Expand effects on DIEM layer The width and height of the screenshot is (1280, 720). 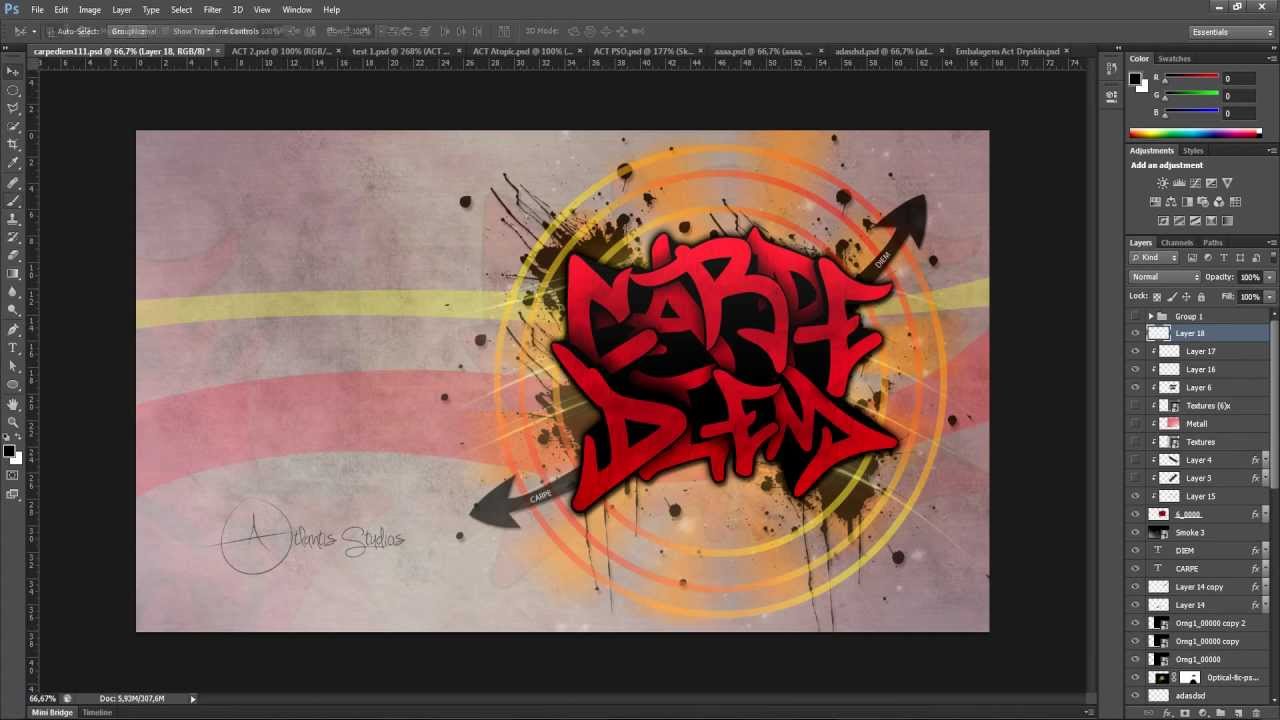pos(1265,551)
